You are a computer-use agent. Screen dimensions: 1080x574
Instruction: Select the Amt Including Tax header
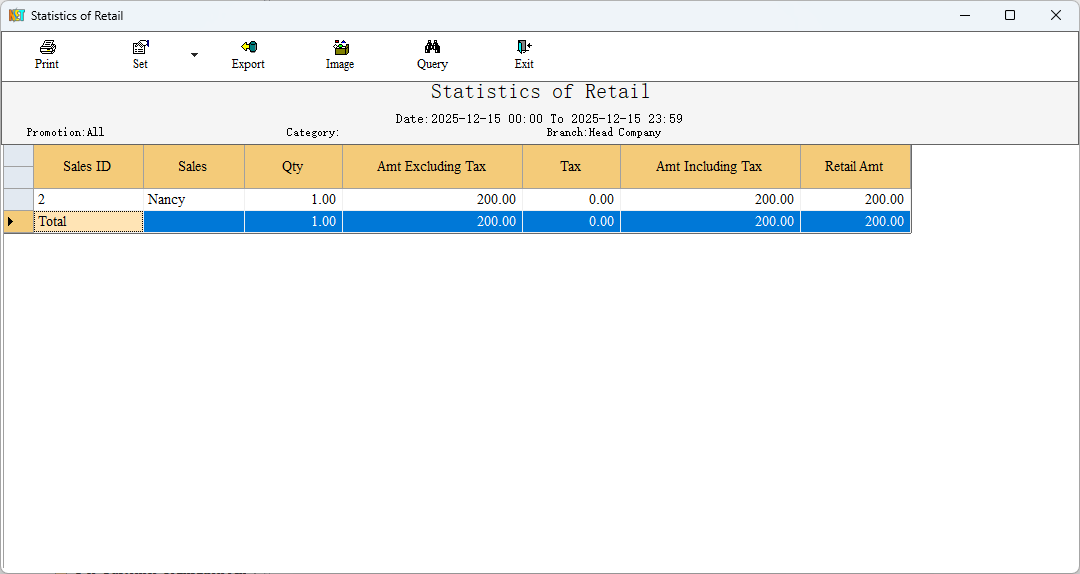[709, 167]
